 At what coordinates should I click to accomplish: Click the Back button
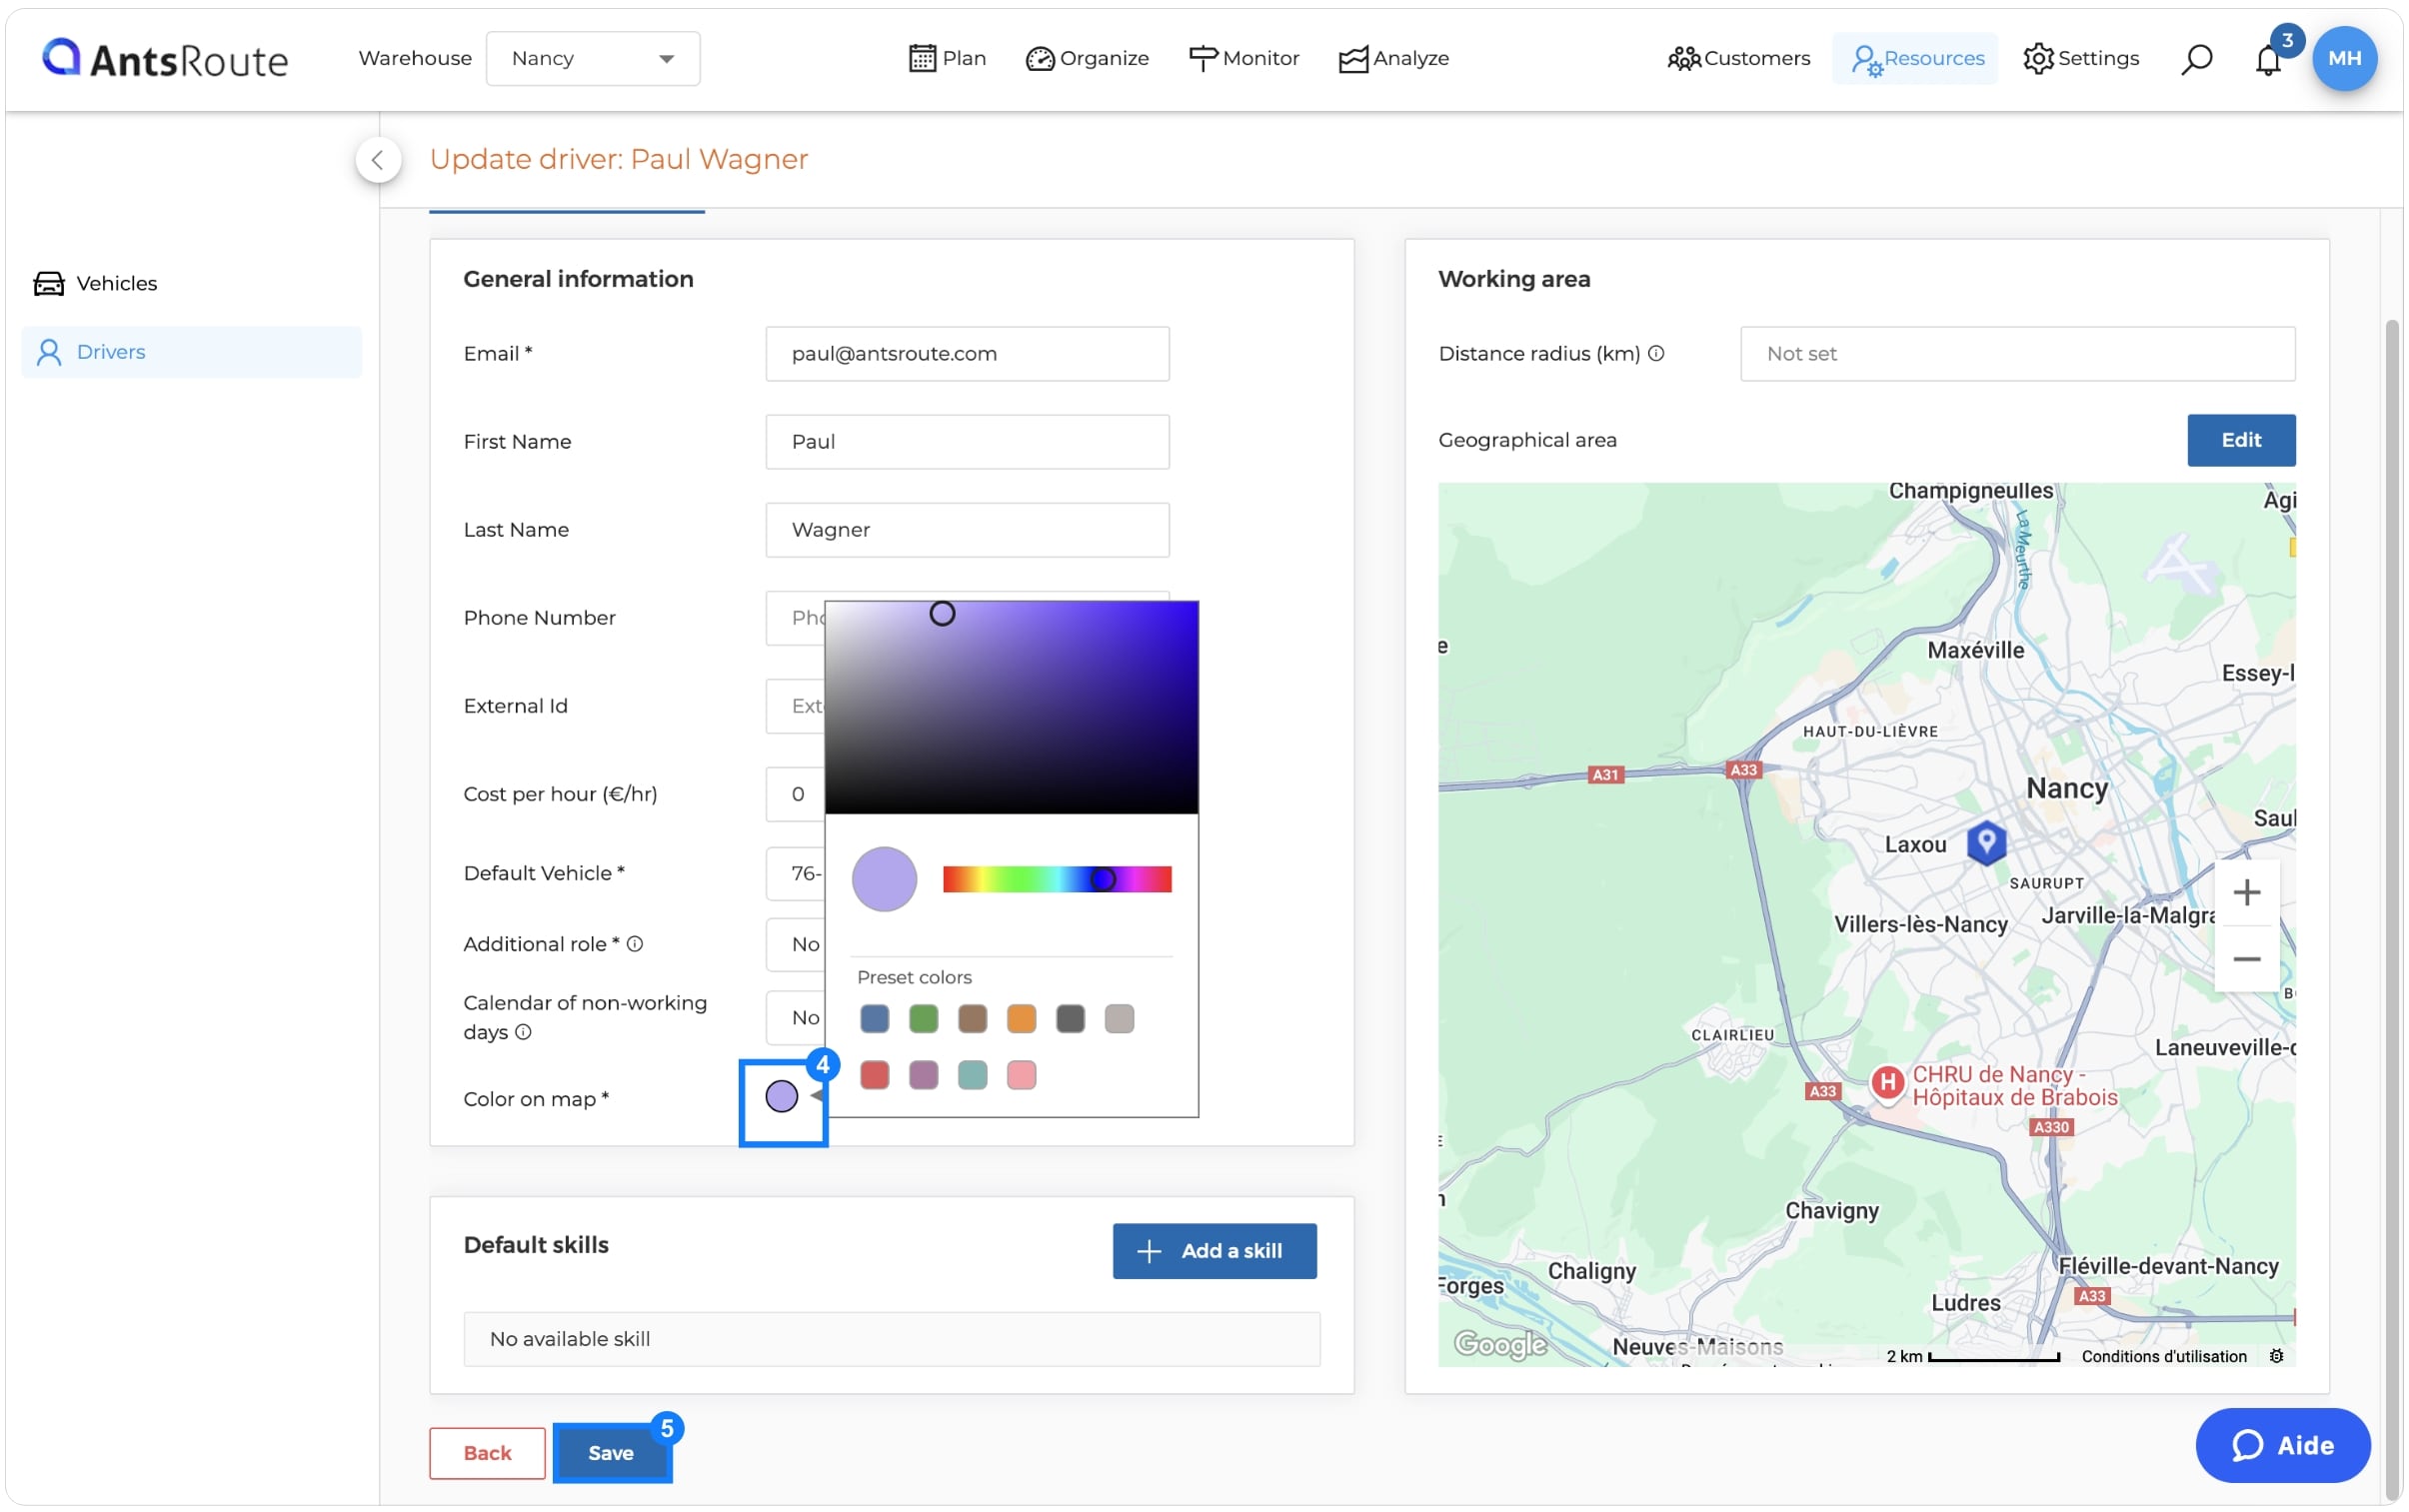[x=487, y=1452]
